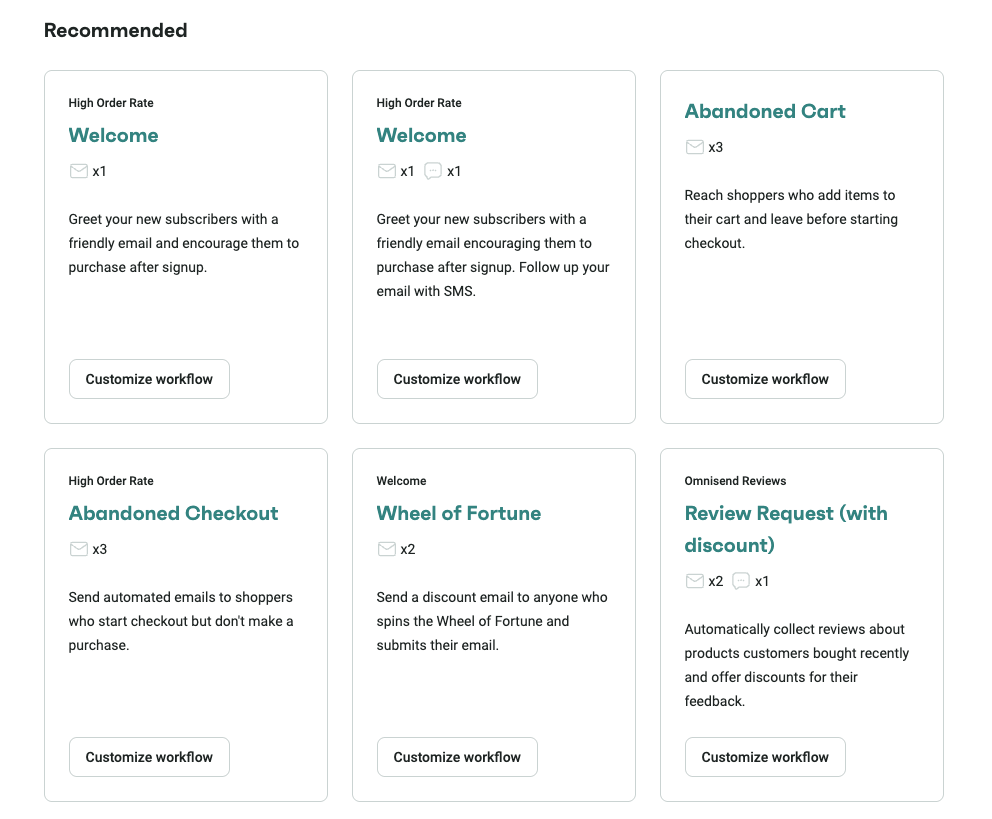
Task: Click the email icon in second Welcome card
Action: [387, 171]
